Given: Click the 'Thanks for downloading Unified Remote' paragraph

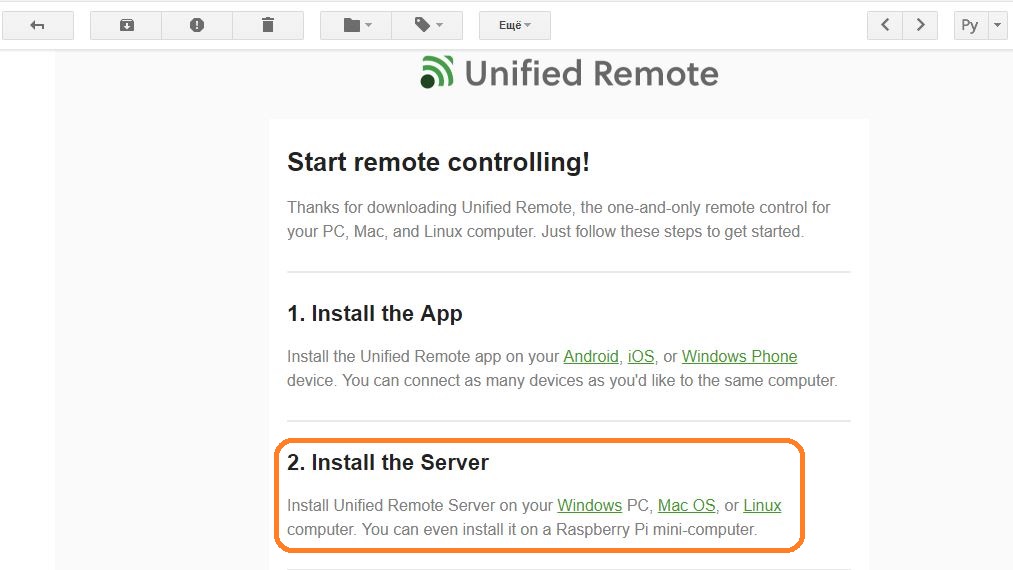Looking at the screenshot, I should pyautogui.click(x=558, y=219).
